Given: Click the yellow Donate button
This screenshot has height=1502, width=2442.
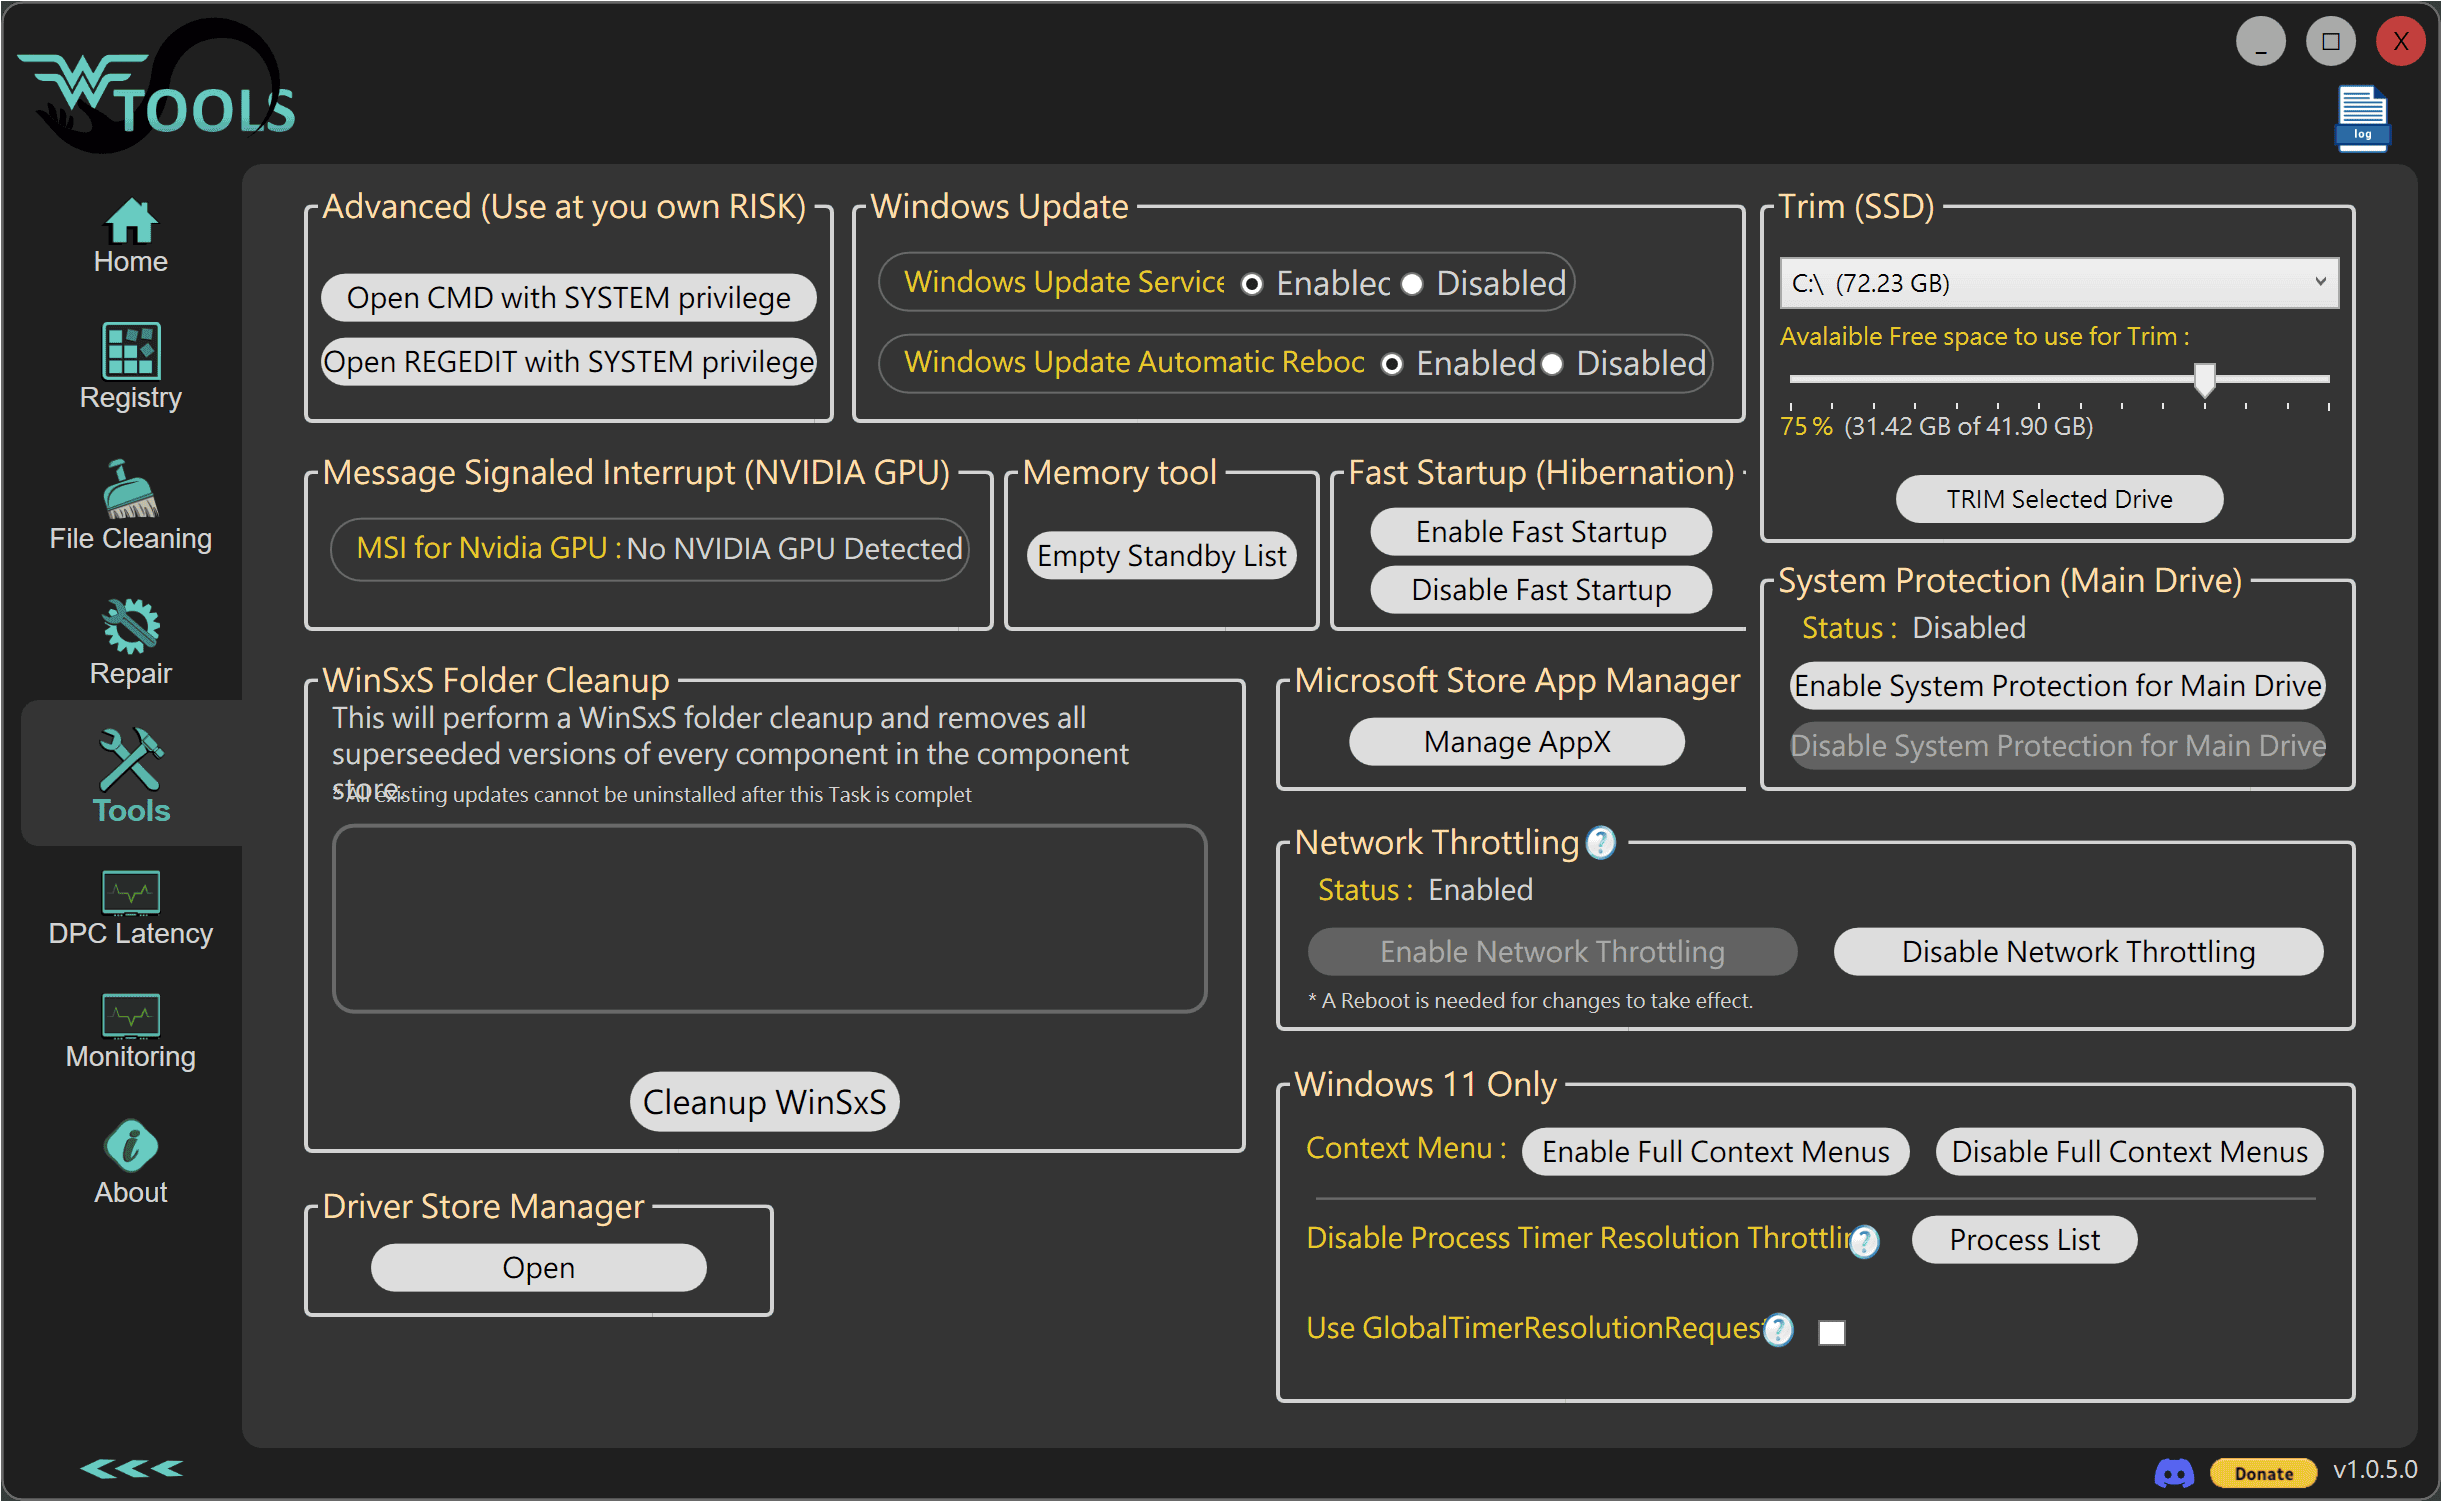Looking at the screenshot, I should pyautogui.click(x=2263, y=1473).
